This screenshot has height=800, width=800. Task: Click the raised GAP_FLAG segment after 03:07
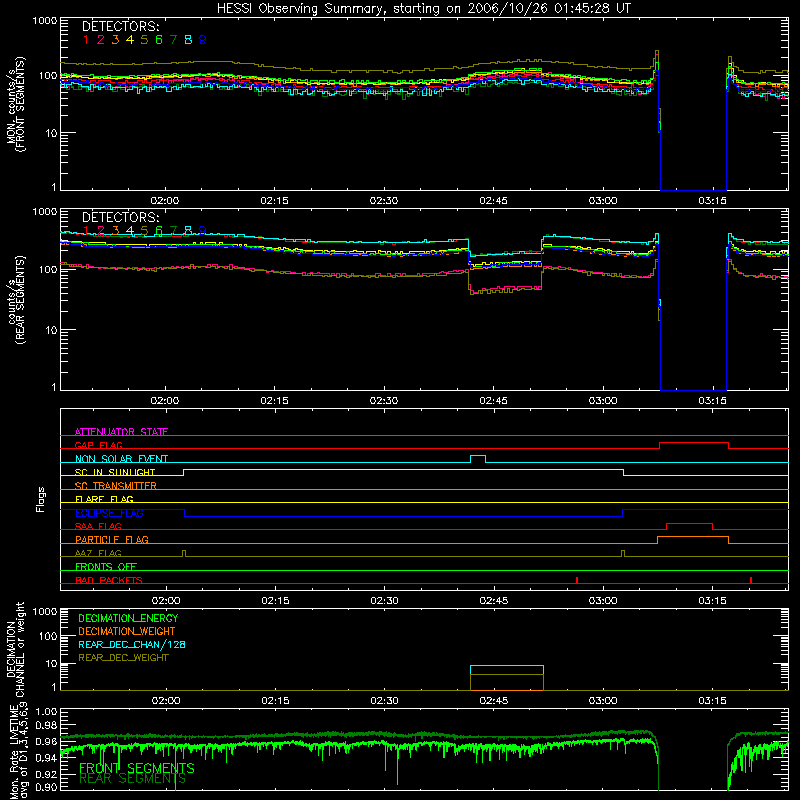[x=694, y=443]
